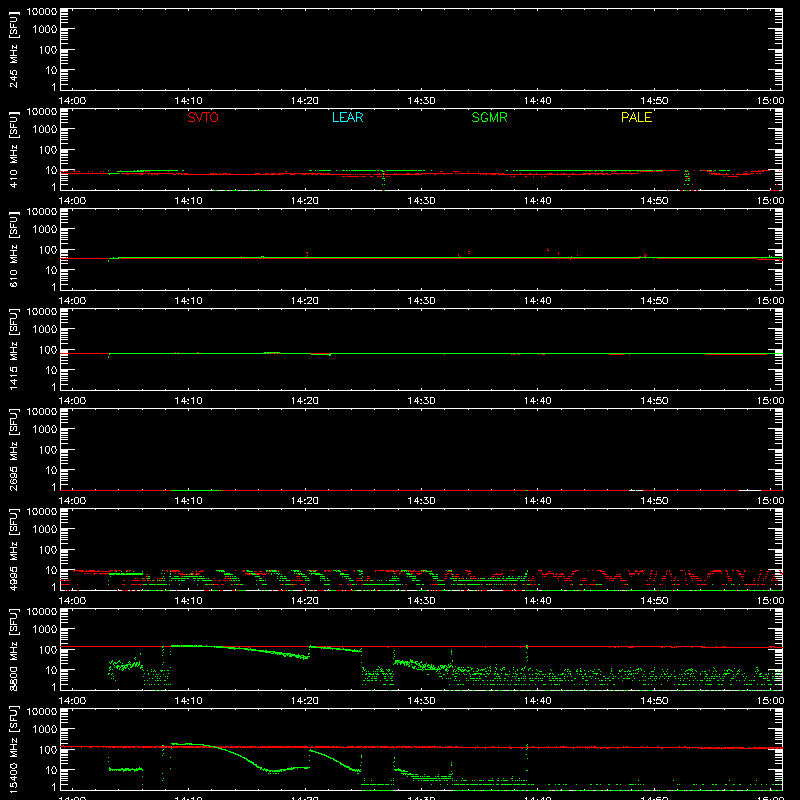The image size is (800, 800).
Task: Click the 10000 label on 8800 MHz axis
Action: click(42, 612)
